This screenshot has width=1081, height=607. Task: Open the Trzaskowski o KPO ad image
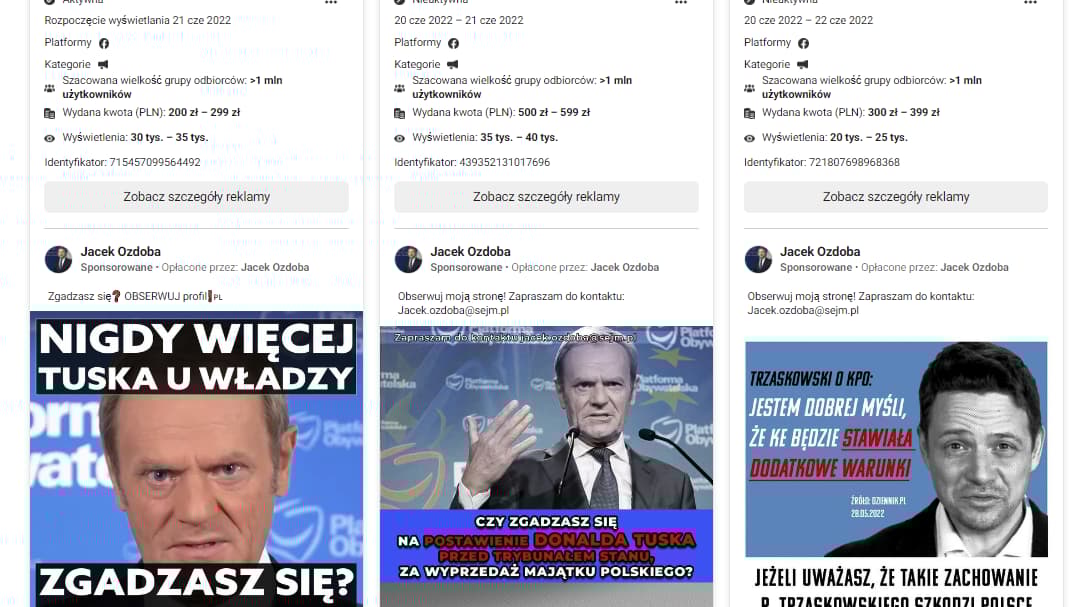pyautogui.click(x=896, y=449)
